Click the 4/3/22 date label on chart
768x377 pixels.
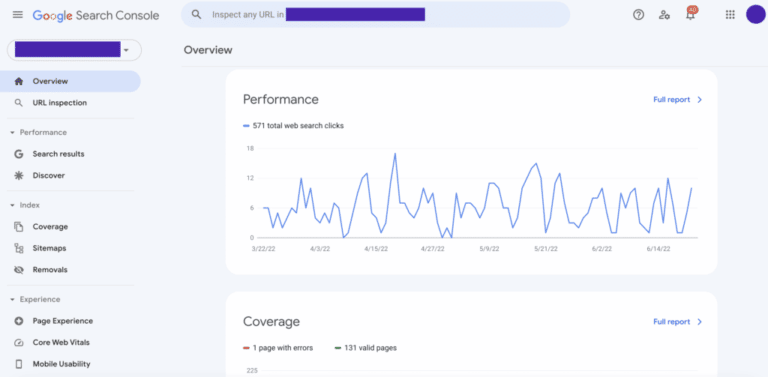[320, 249]
